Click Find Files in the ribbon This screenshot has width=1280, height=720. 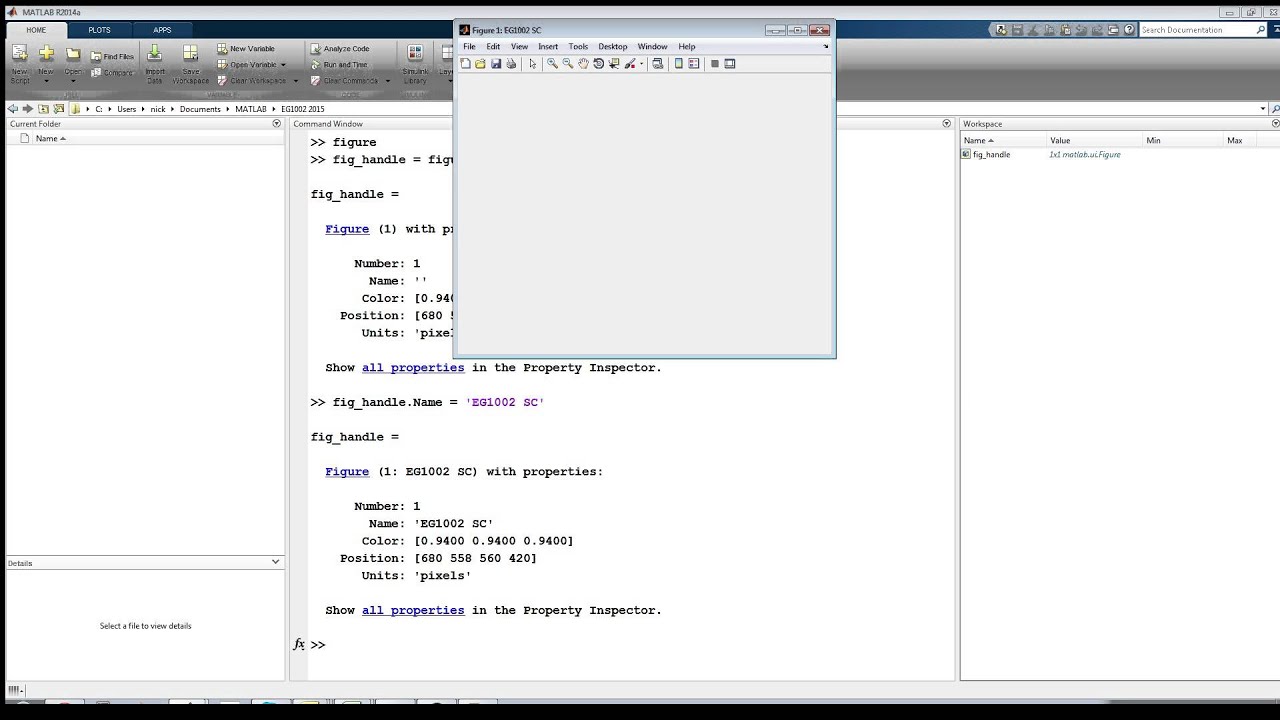point(112,57)
